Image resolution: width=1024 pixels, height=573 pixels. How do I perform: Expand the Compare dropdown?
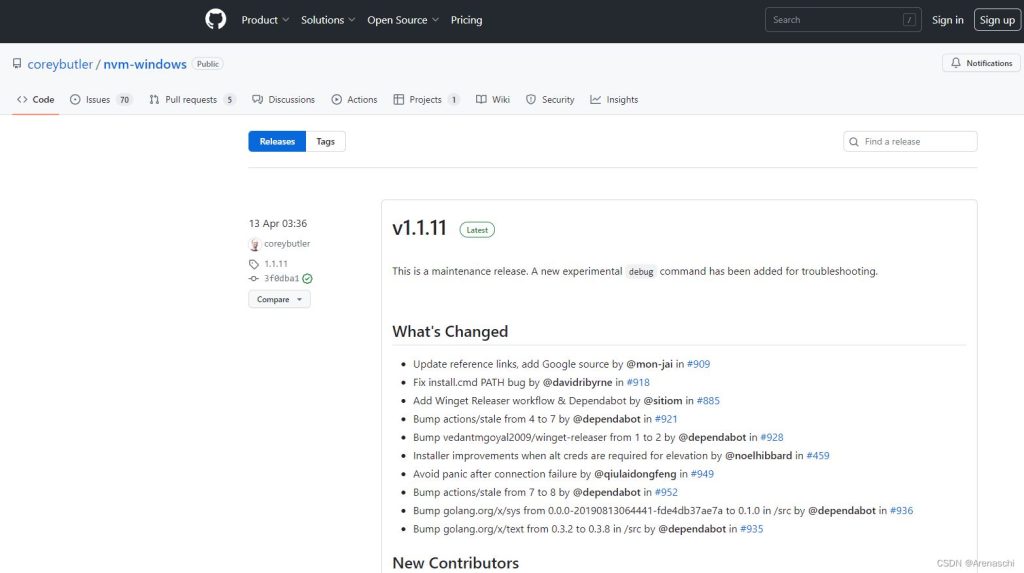[x=279, y=299]
